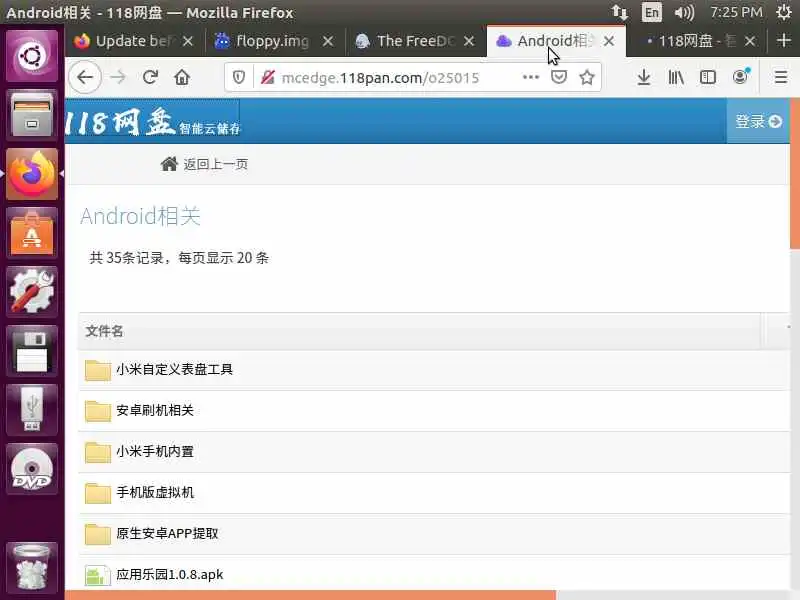The image size is (800, 600).
Task: Switch to the floppy.img tab
Action: [274, 41]
